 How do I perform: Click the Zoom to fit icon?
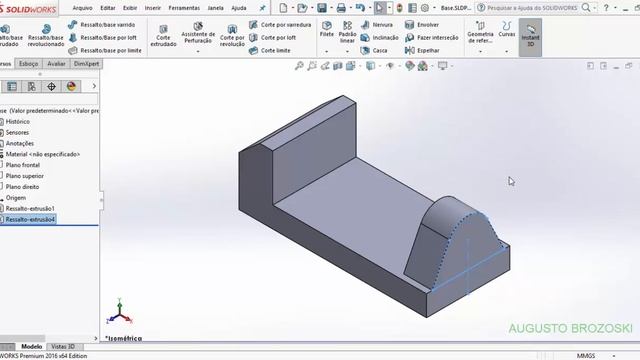[299, 66]
